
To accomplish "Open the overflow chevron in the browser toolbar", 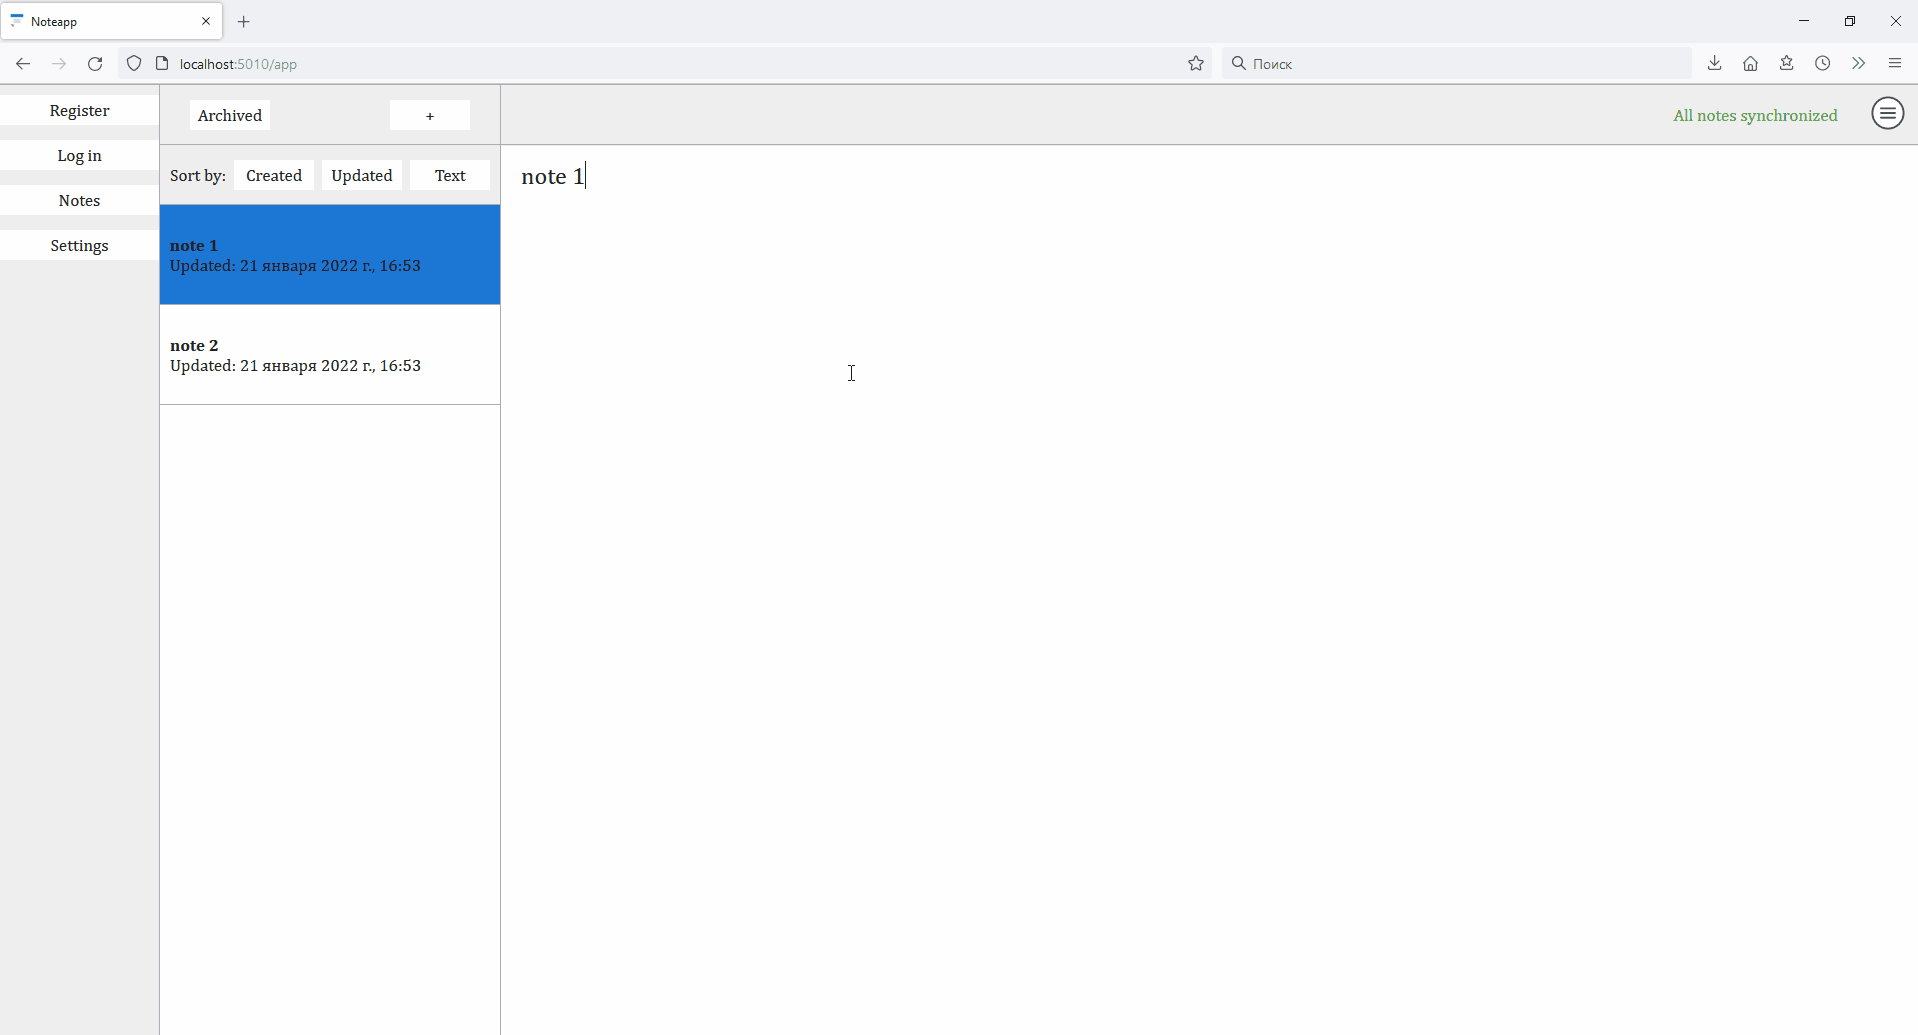I will [1858, 63].
